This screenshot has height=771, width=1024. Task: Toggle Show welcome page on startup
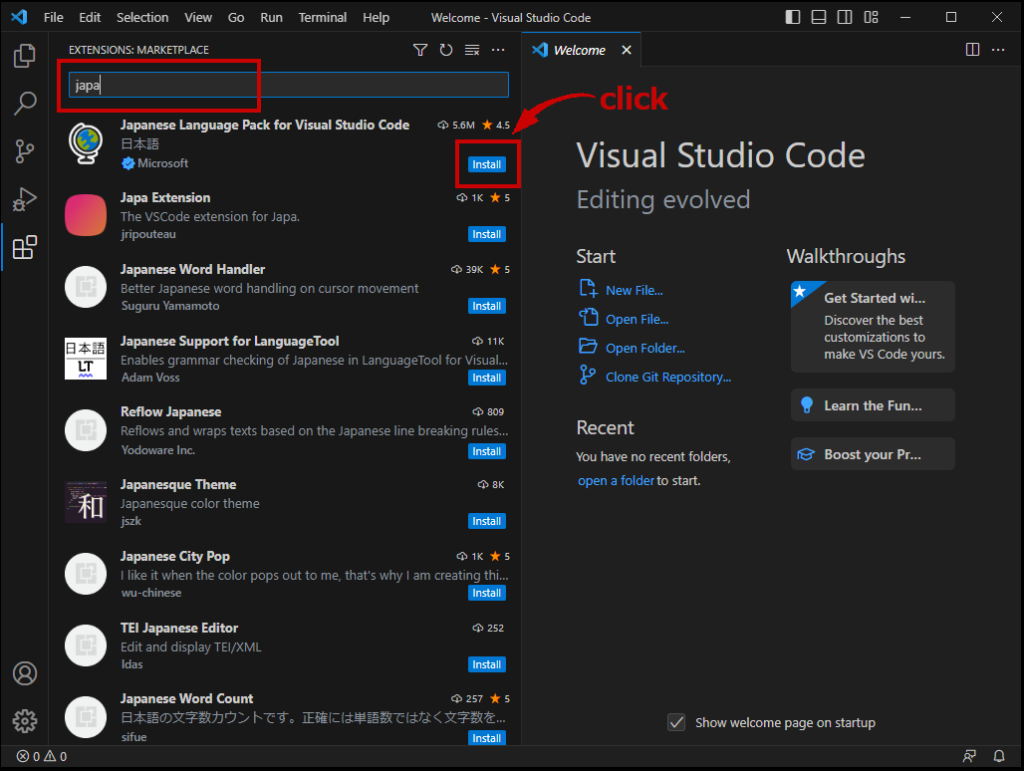[677, 722]
